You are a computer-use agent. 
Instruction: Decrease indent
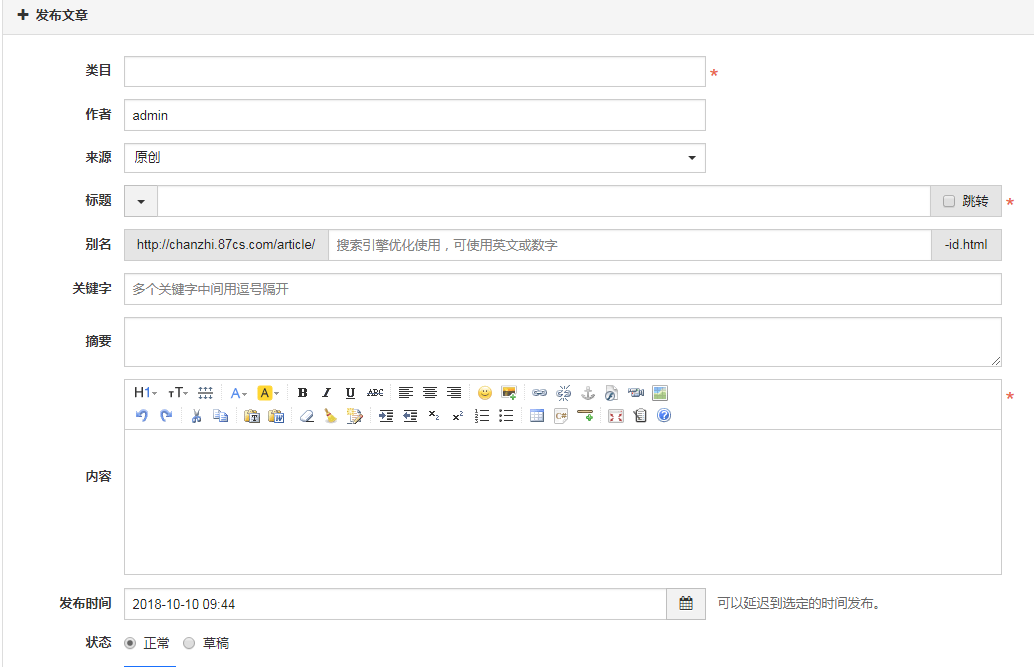410,416
